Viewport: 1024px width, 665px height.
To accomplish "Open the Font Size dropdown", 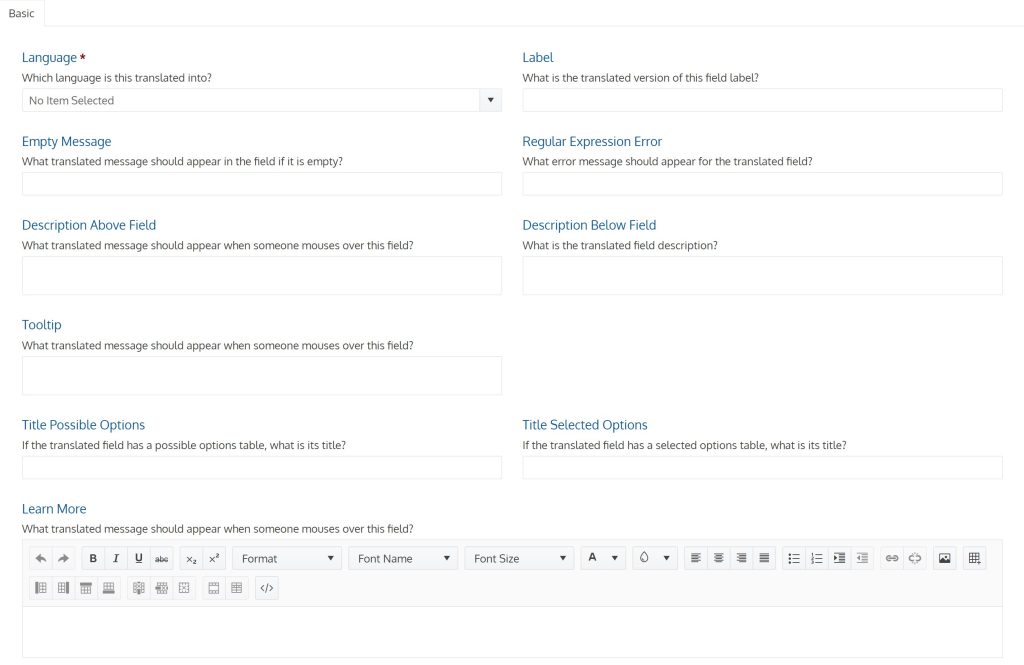I will tap(519, 559).
